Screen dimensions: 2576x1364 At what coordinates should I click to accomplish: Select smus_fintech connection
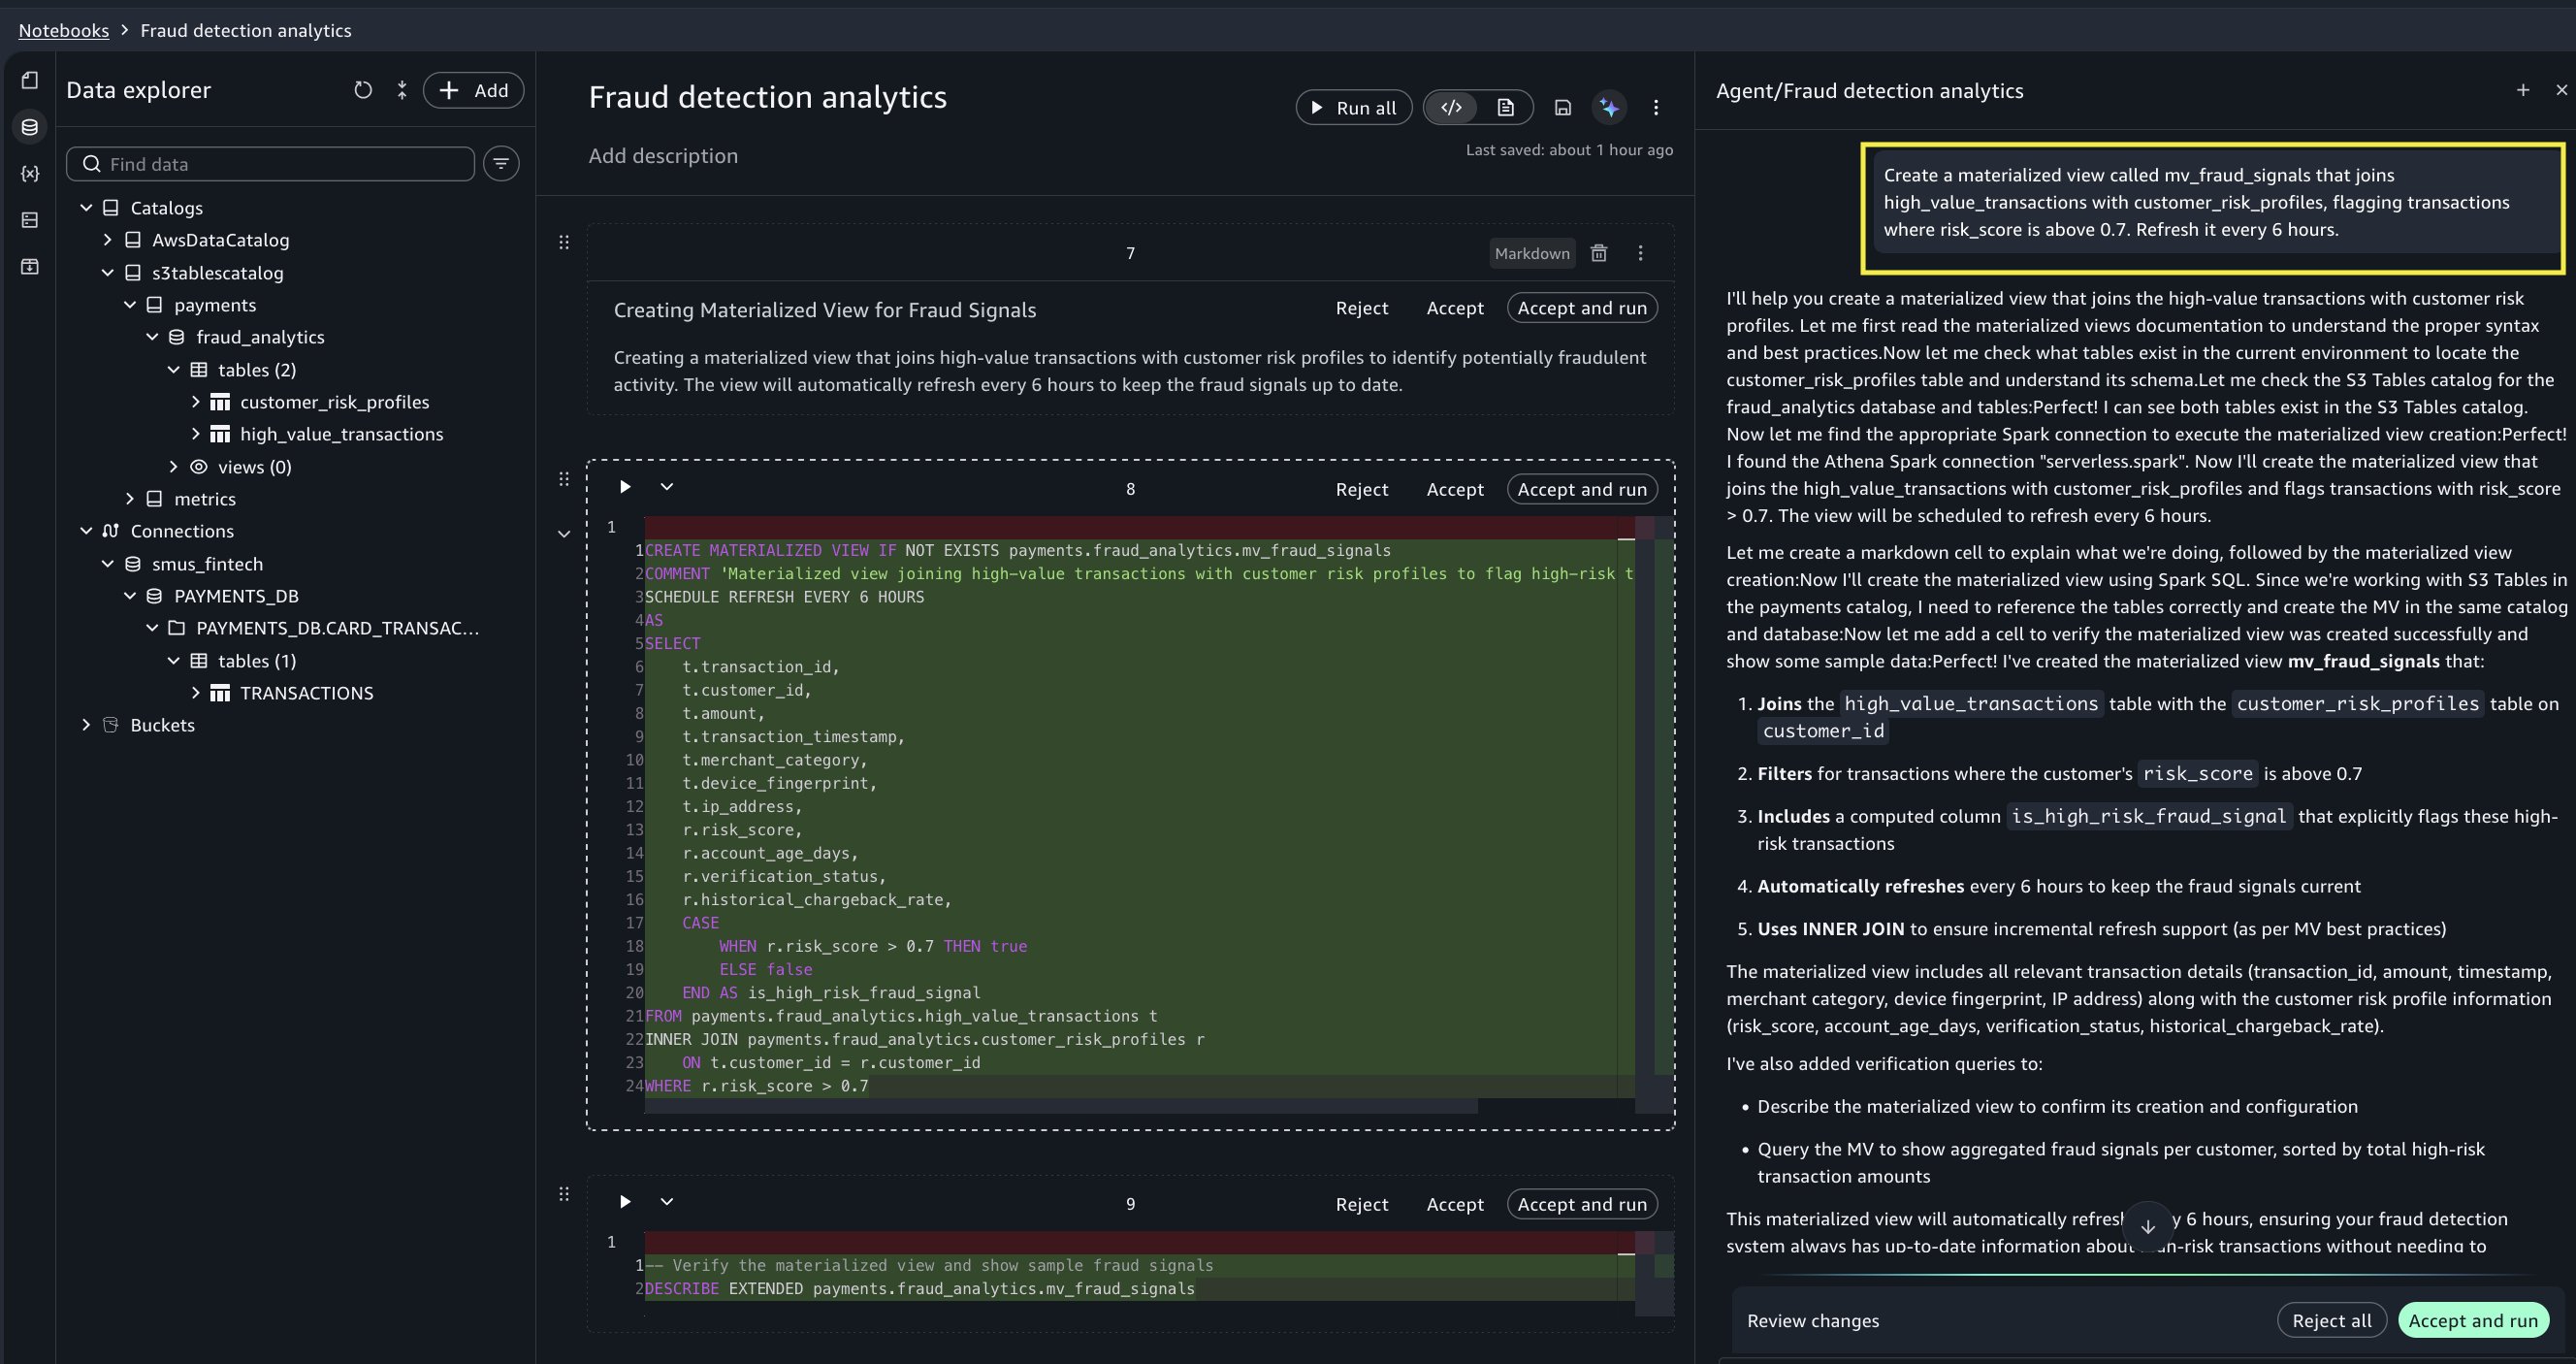(x=207, y=564)
